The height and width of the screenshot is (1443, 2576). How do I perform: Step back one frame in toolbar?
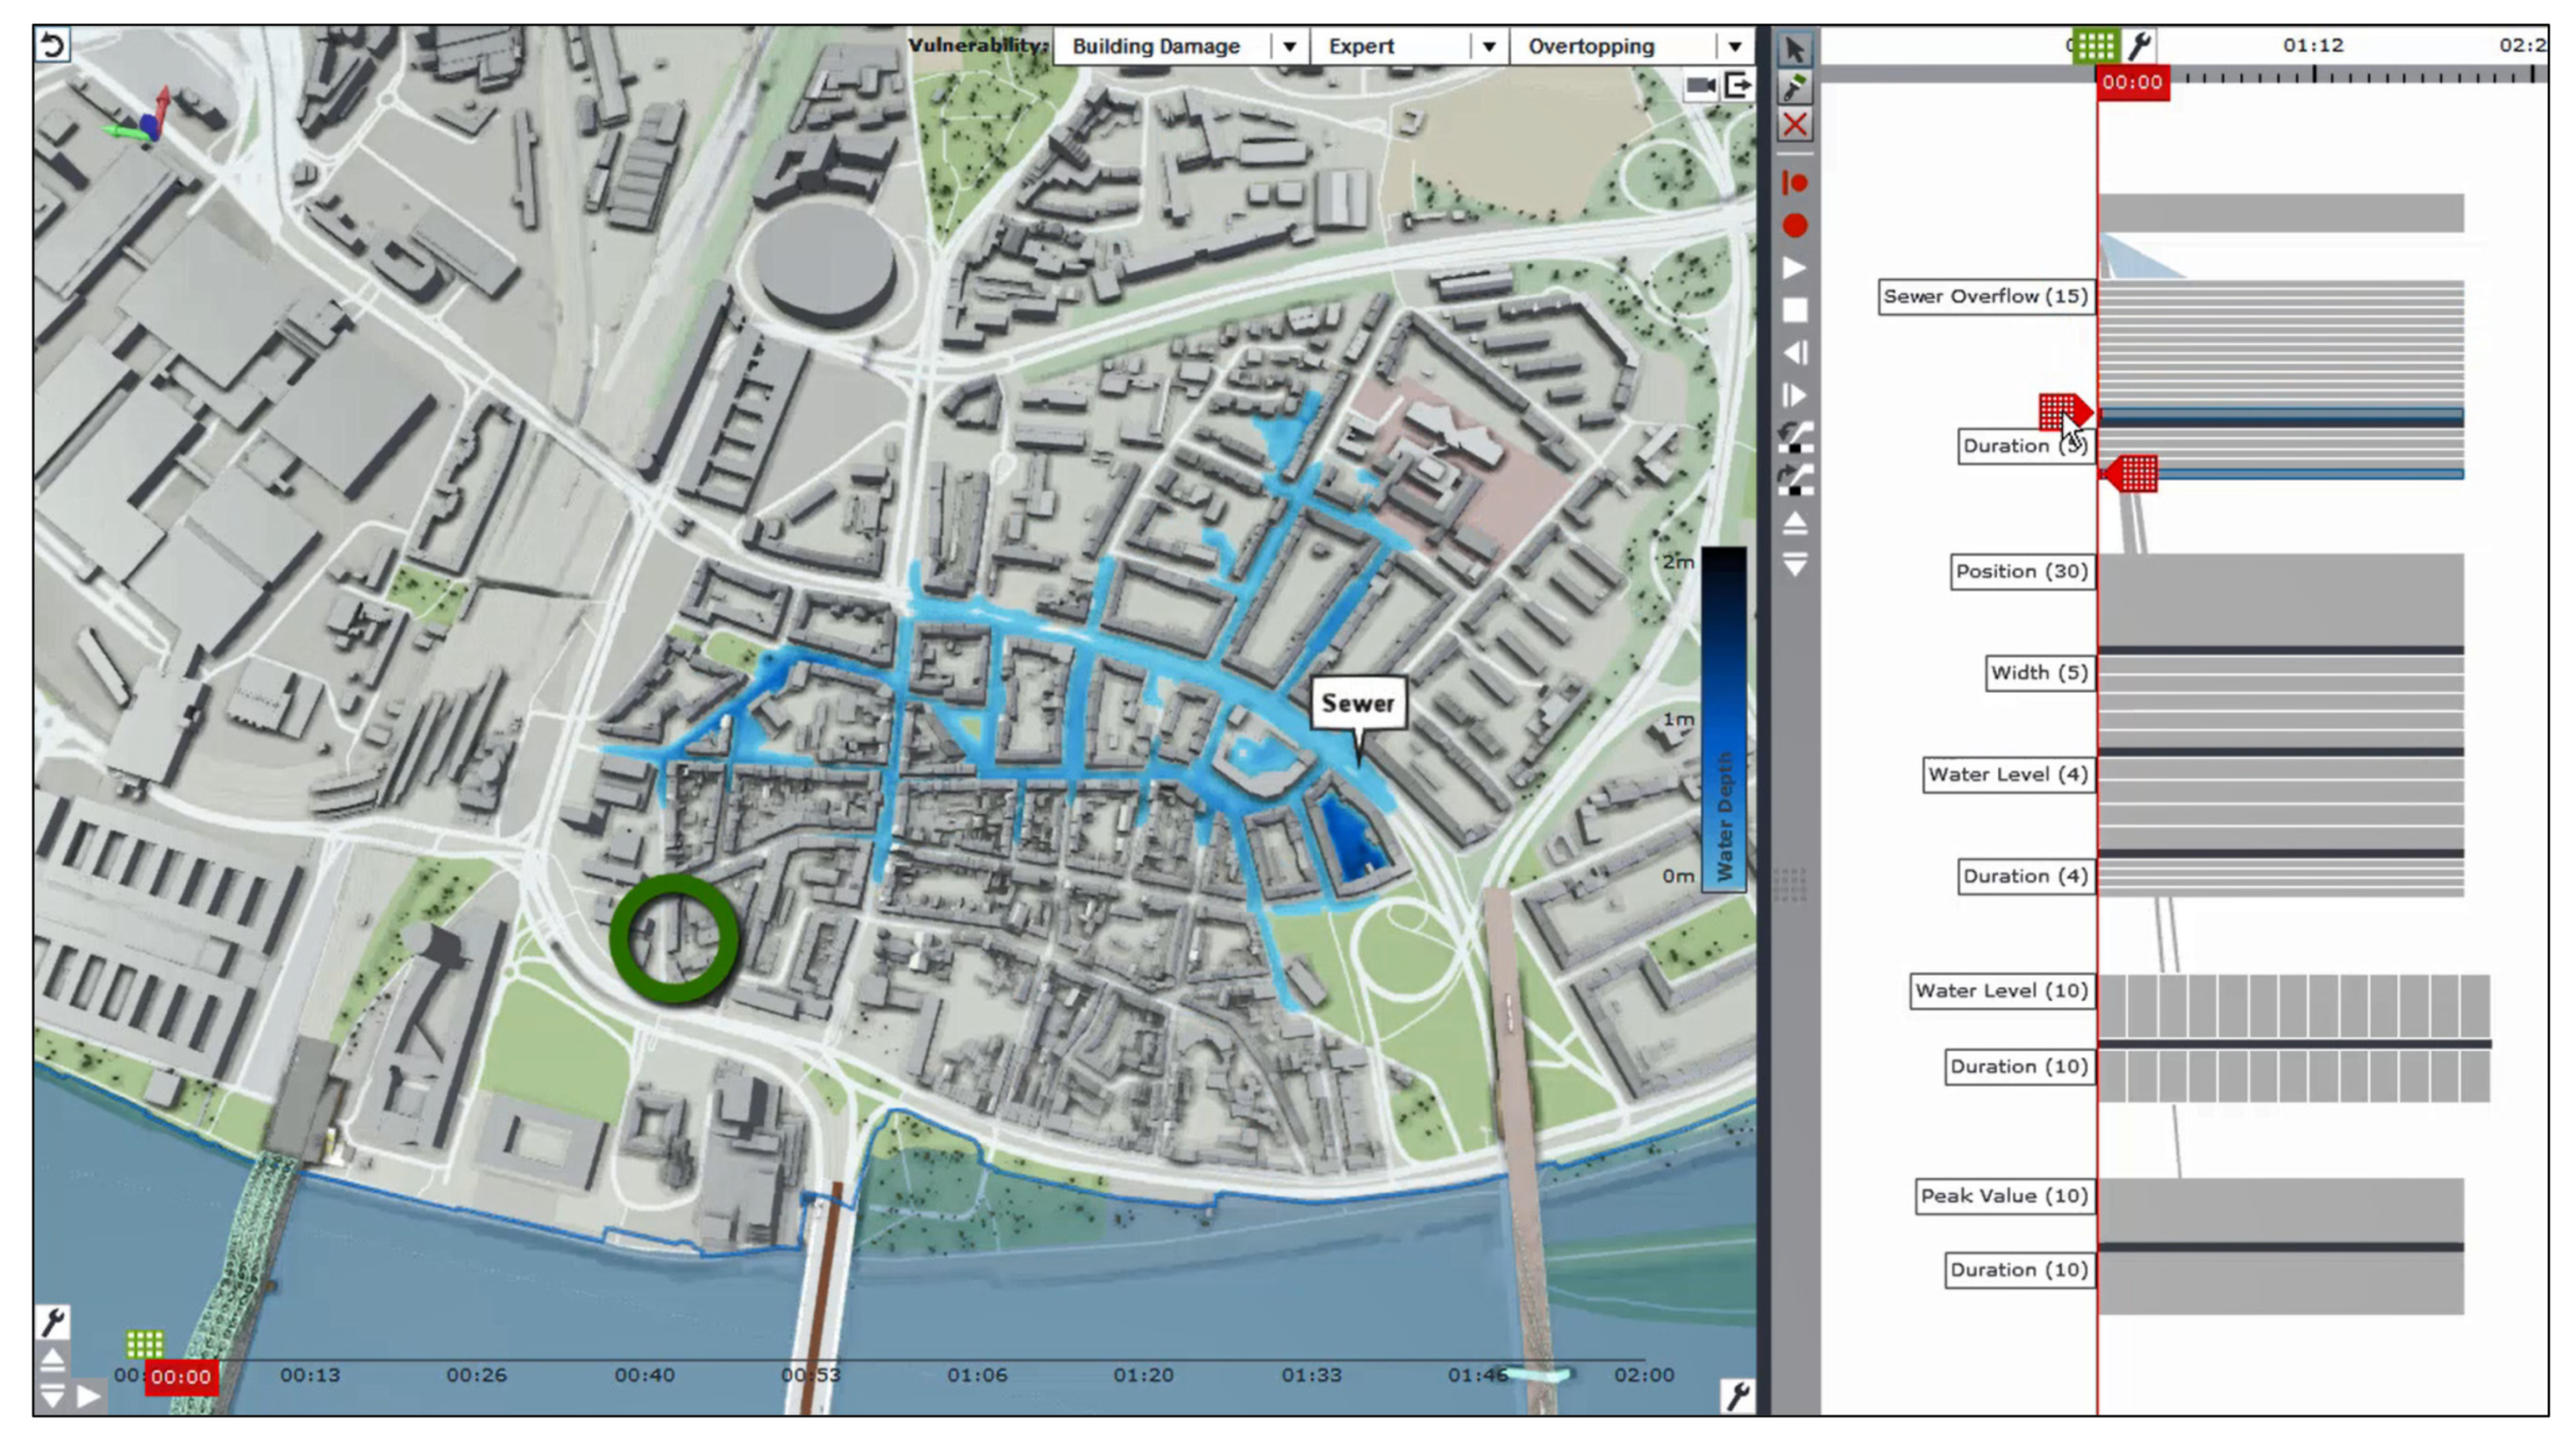[x=1794, y=353]
